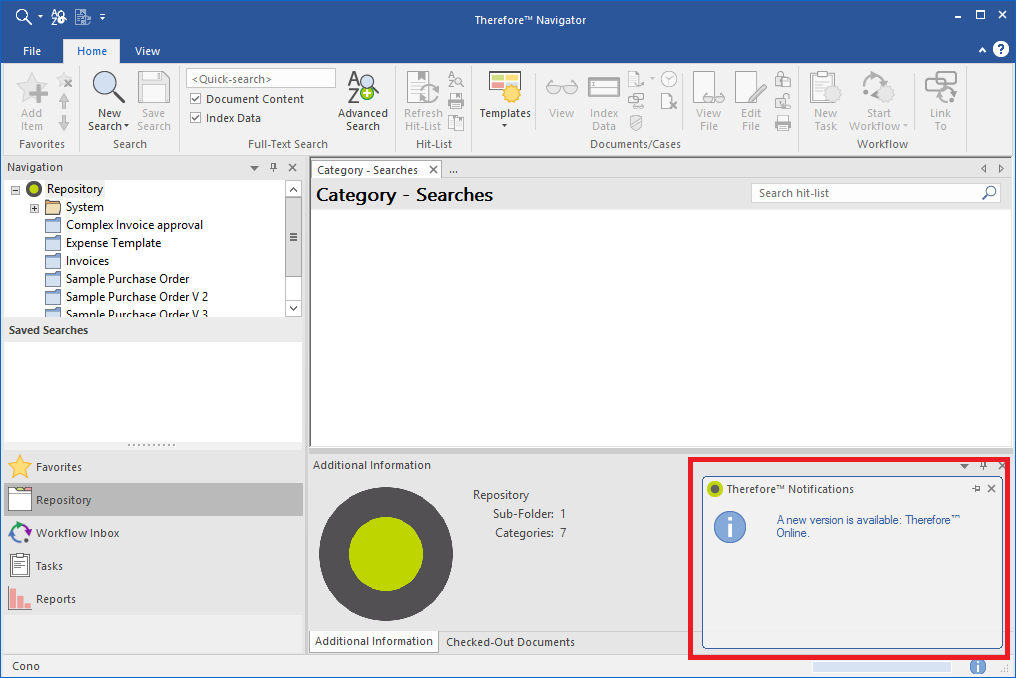Viewport: 1016px width, 678px height.
Task: Open the File menu tab
Action: 32,51
